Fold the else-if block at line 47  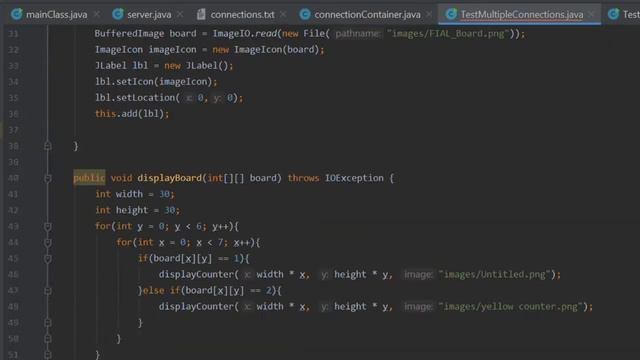click(x=48, y=291)
